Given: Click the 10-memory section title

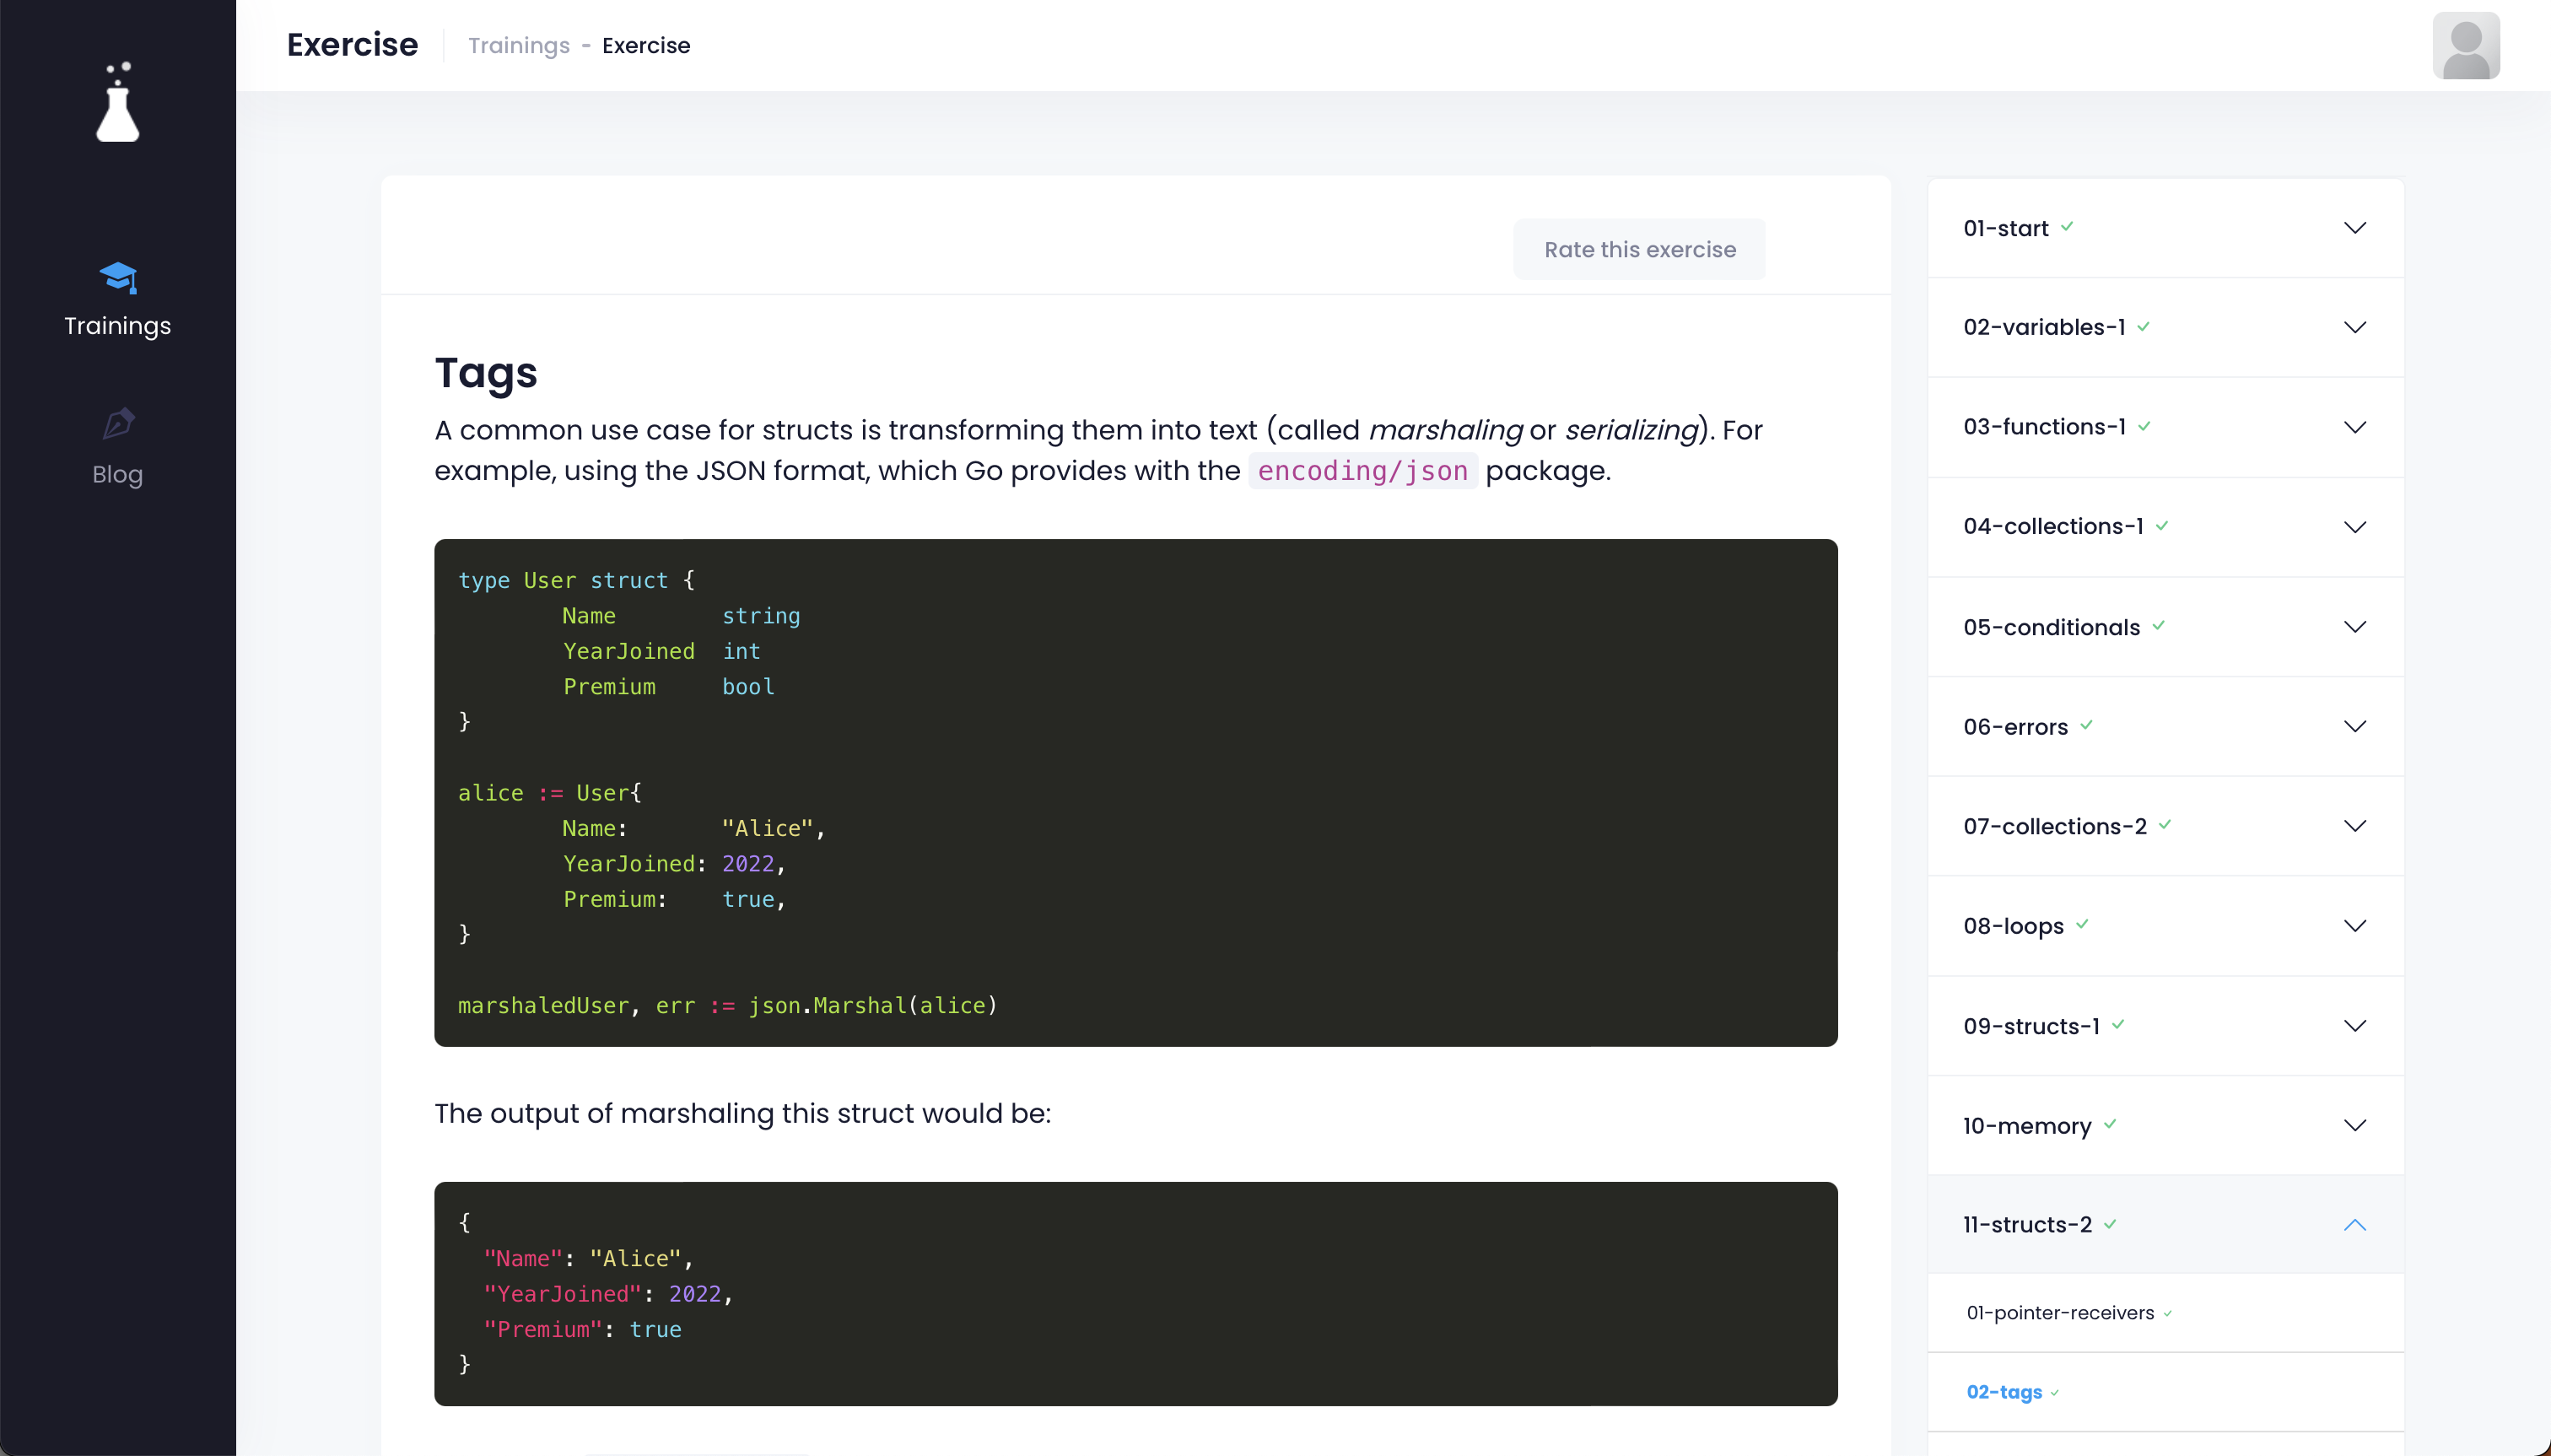Looking at the screenshot, I should [2026, 1126].
